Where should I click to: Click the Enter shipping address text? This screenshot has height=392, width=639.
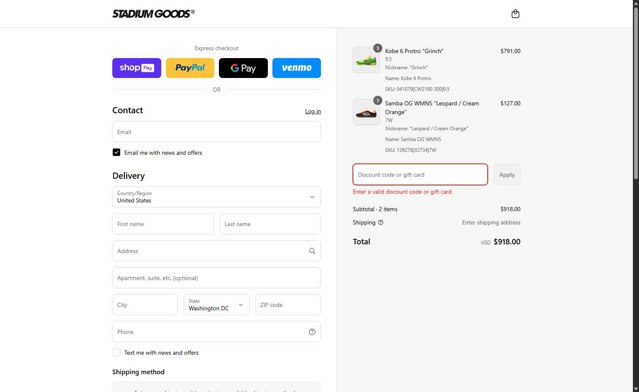click(491, 222)
